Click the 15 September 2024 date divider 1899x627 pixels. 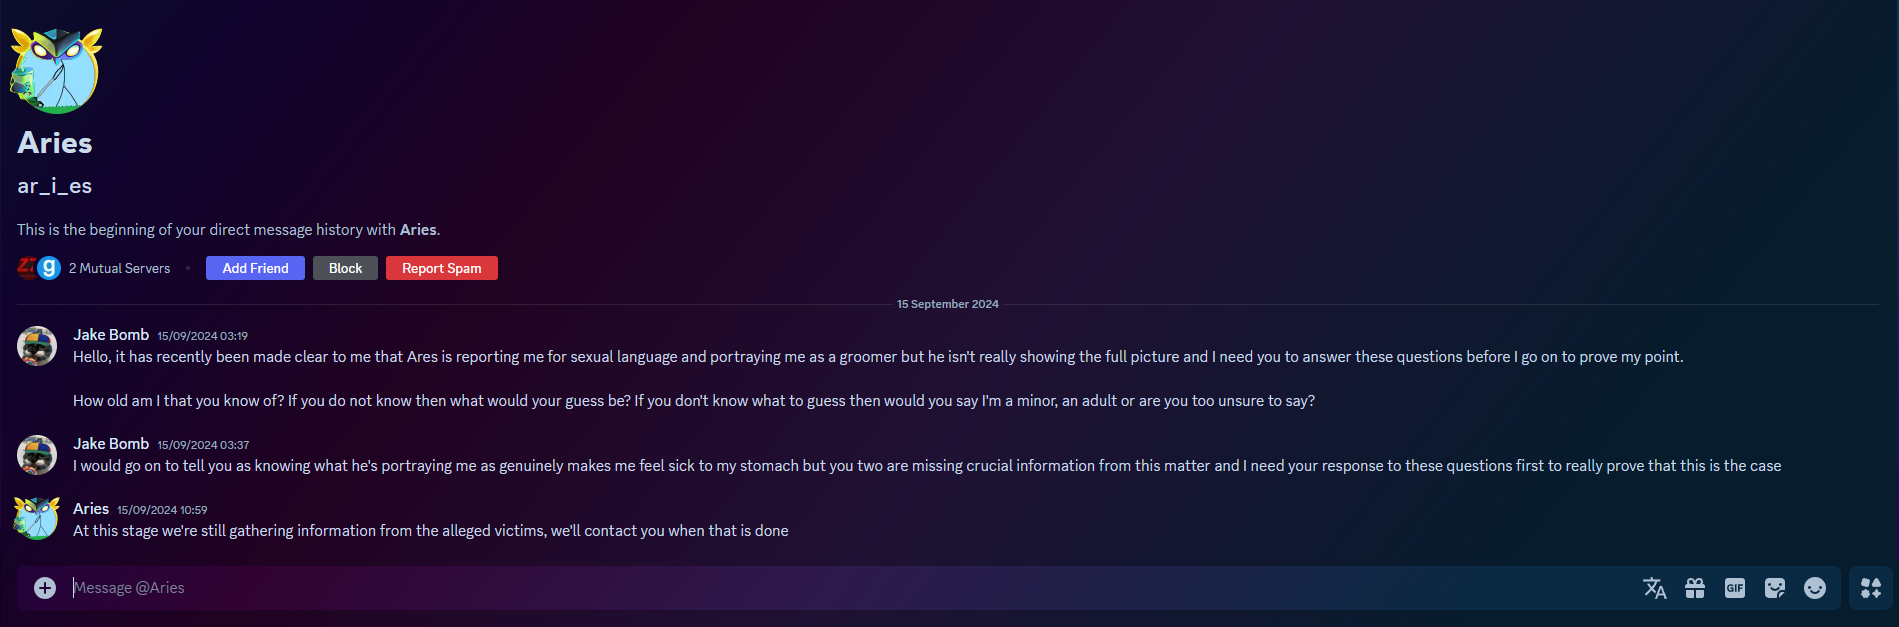[946, 303]
